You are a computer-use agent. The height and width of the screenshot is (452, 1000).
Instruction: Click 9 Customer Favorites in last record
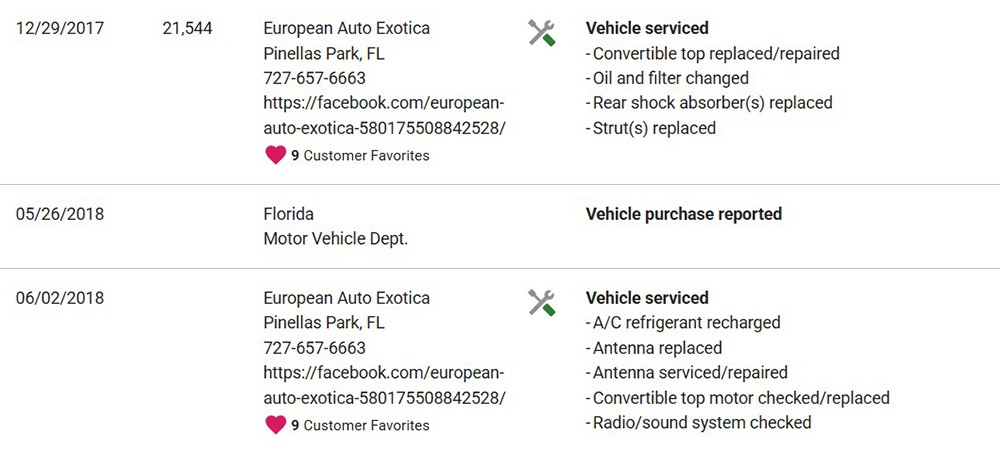click(360, 425)
